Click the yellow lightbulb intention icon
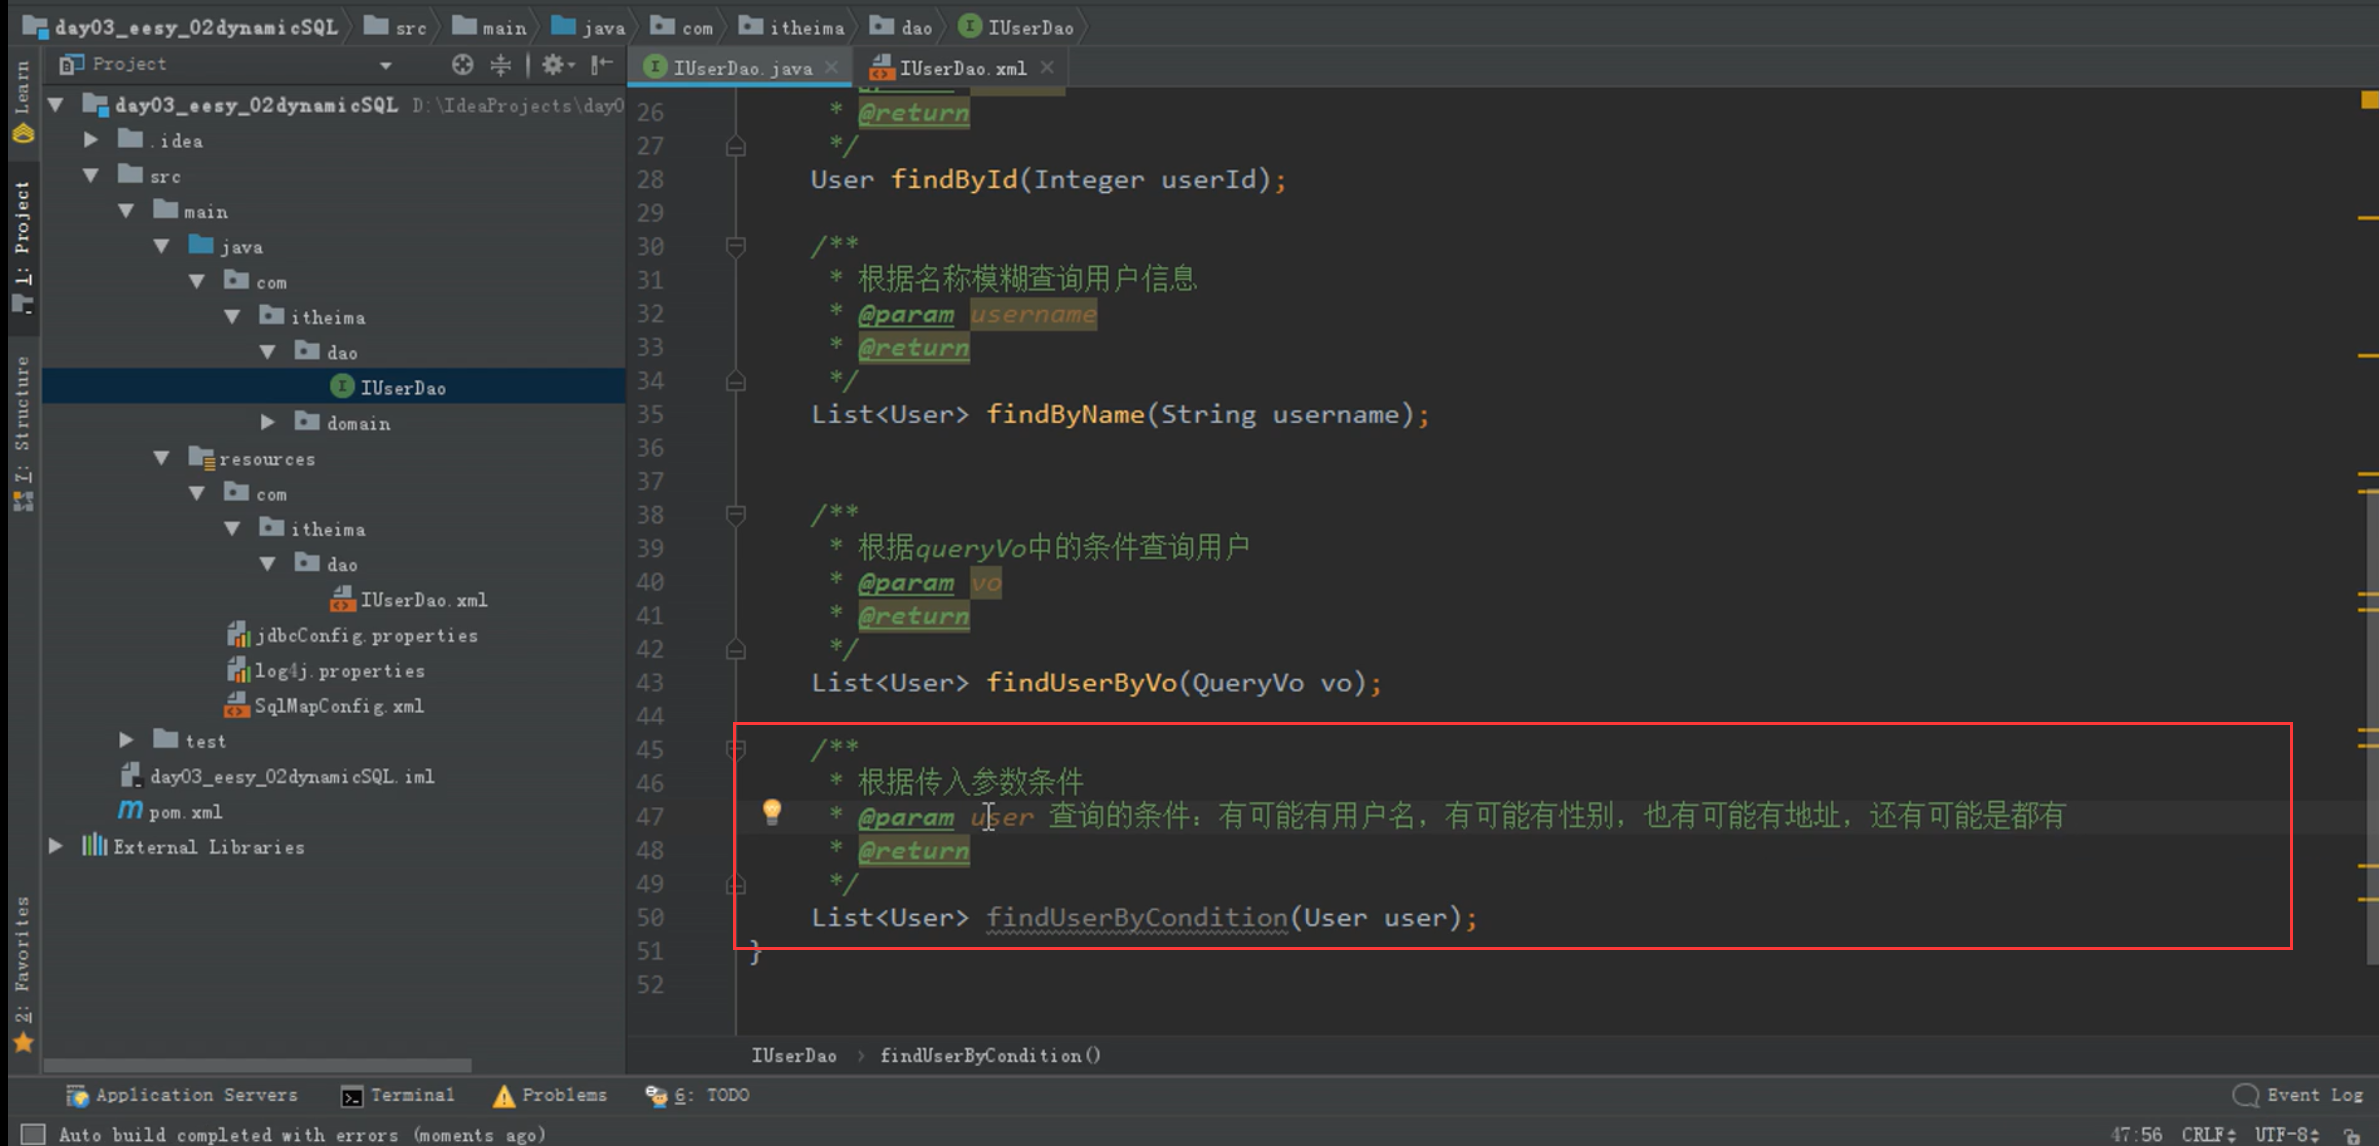This screenshot has width=2379, height=1146. pos(772,812)
